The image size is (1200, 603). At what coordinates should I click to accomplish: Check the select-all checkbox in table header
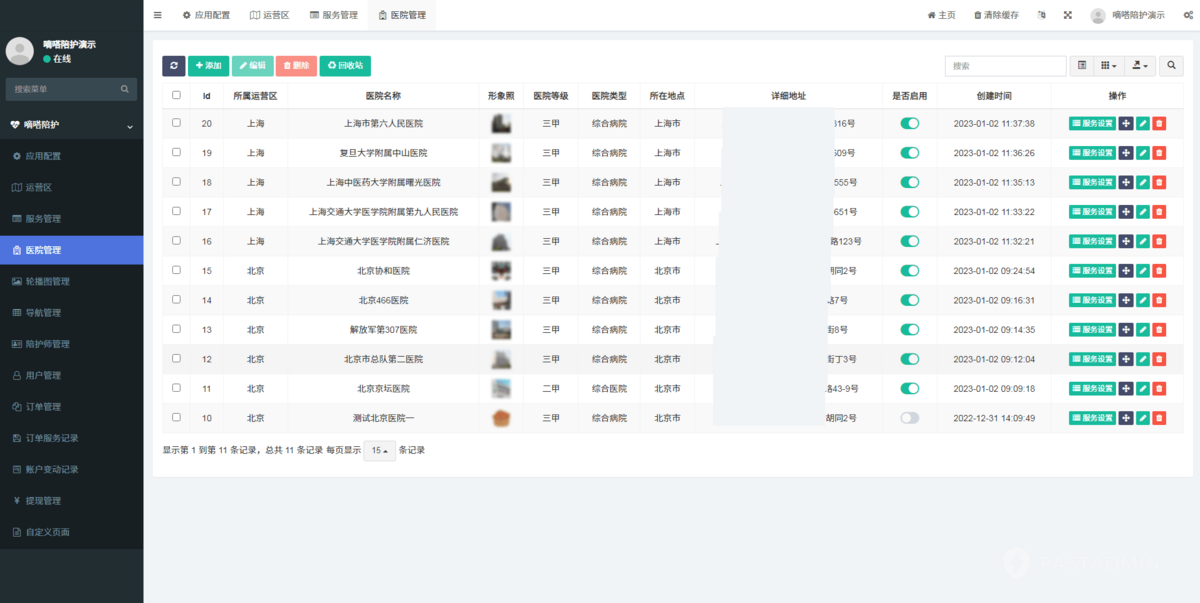[176, 95]
